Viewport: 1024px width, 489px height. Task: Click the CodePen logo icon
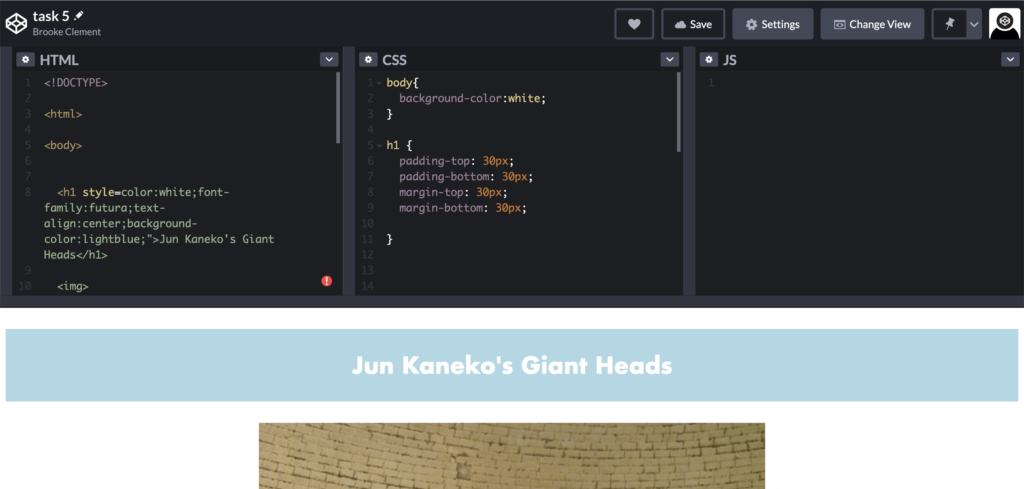tap(16, 23)
